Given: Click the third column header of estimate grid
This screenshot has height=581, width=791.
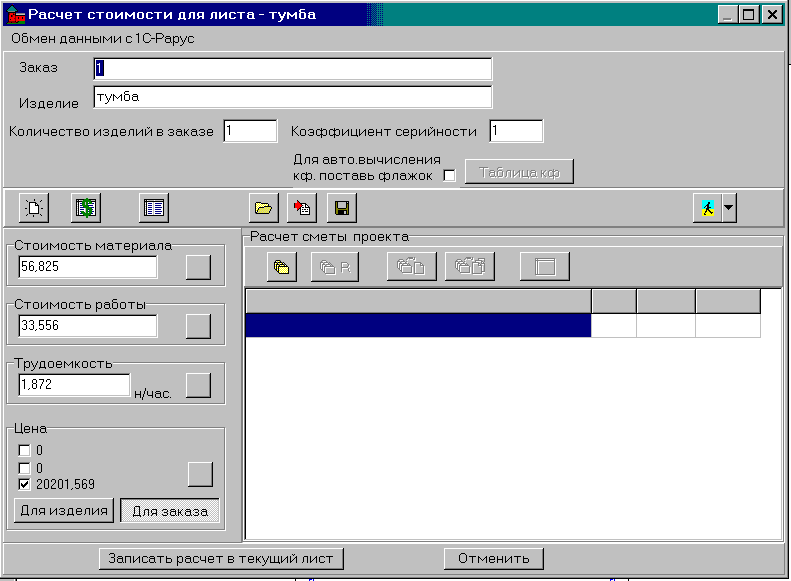Looking at the screenshot, I should [x=666, y=301].
